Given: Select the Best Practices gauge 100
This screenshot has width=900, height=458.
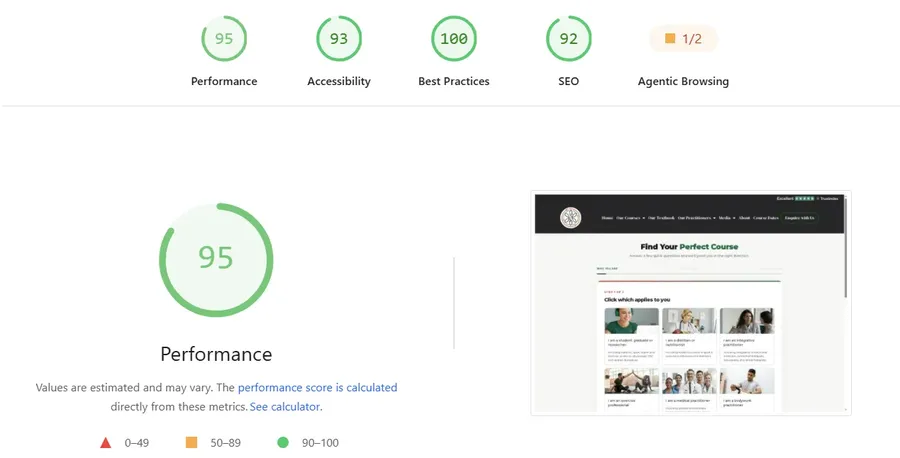Looking at the screenshot, I should tap(453, 38).
